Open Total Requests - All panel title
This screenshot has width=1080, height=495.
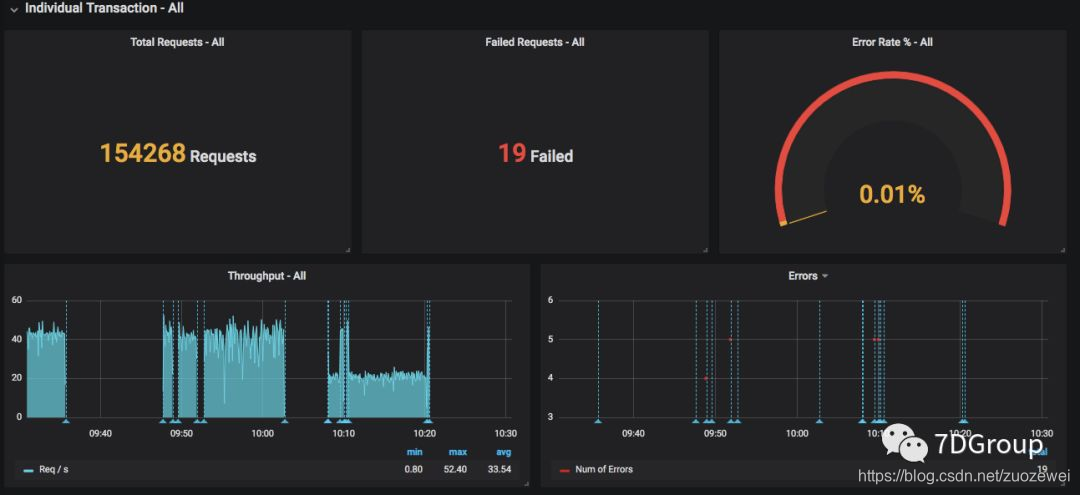pyautogui.click(x=177, y=42)
